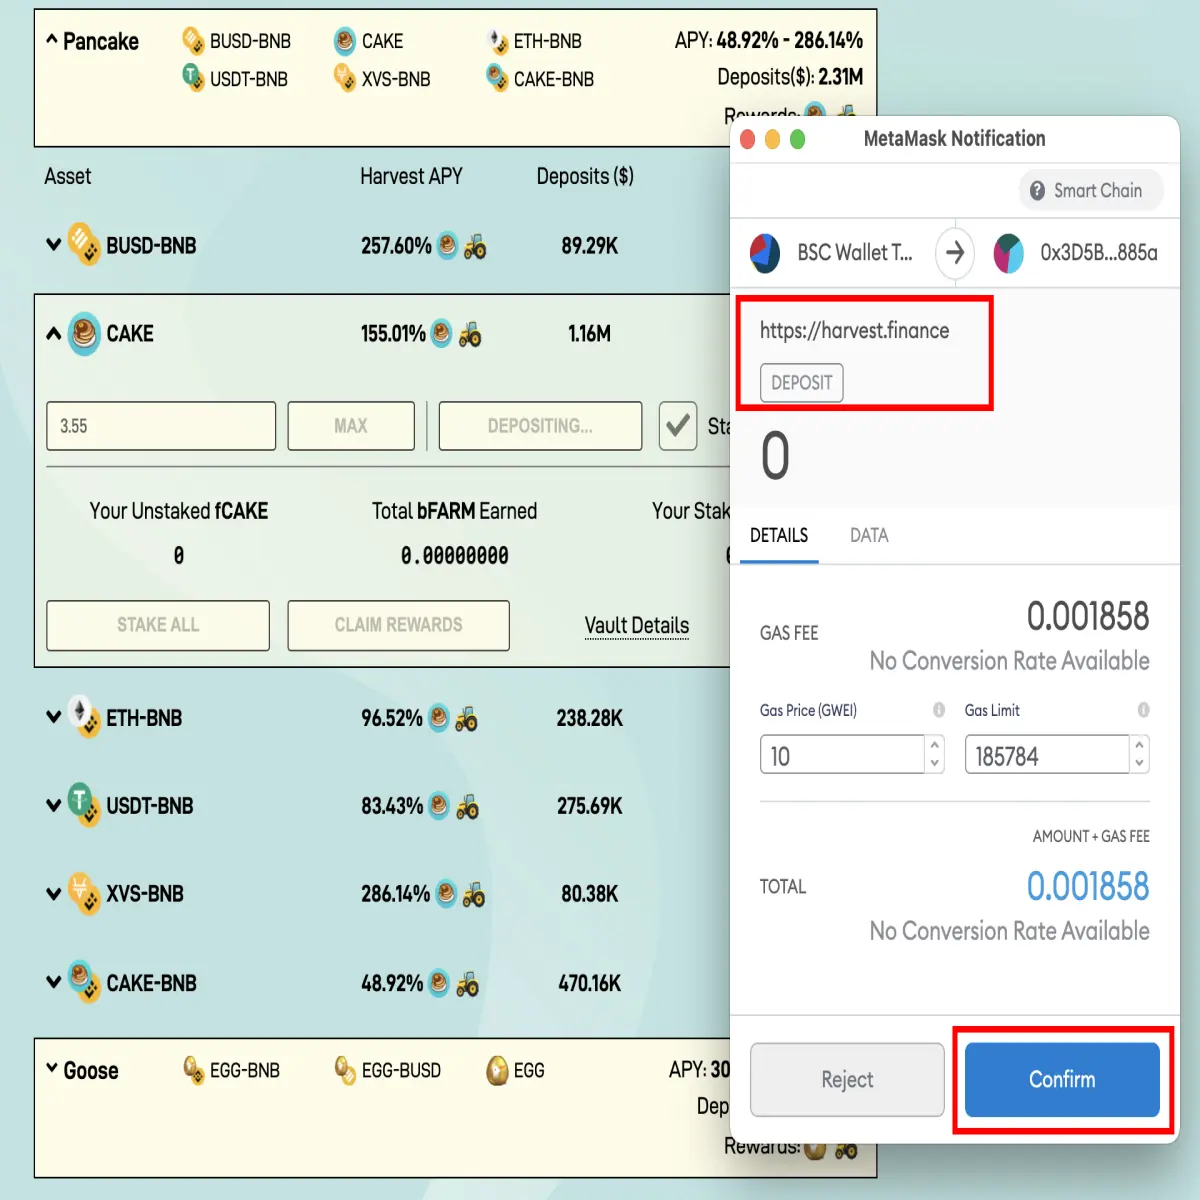The width and height of the screenshot is (1200, 1200).
Task: Click the Deposits ($) column header
Action: pyautogui.click(x=585, y=176)
